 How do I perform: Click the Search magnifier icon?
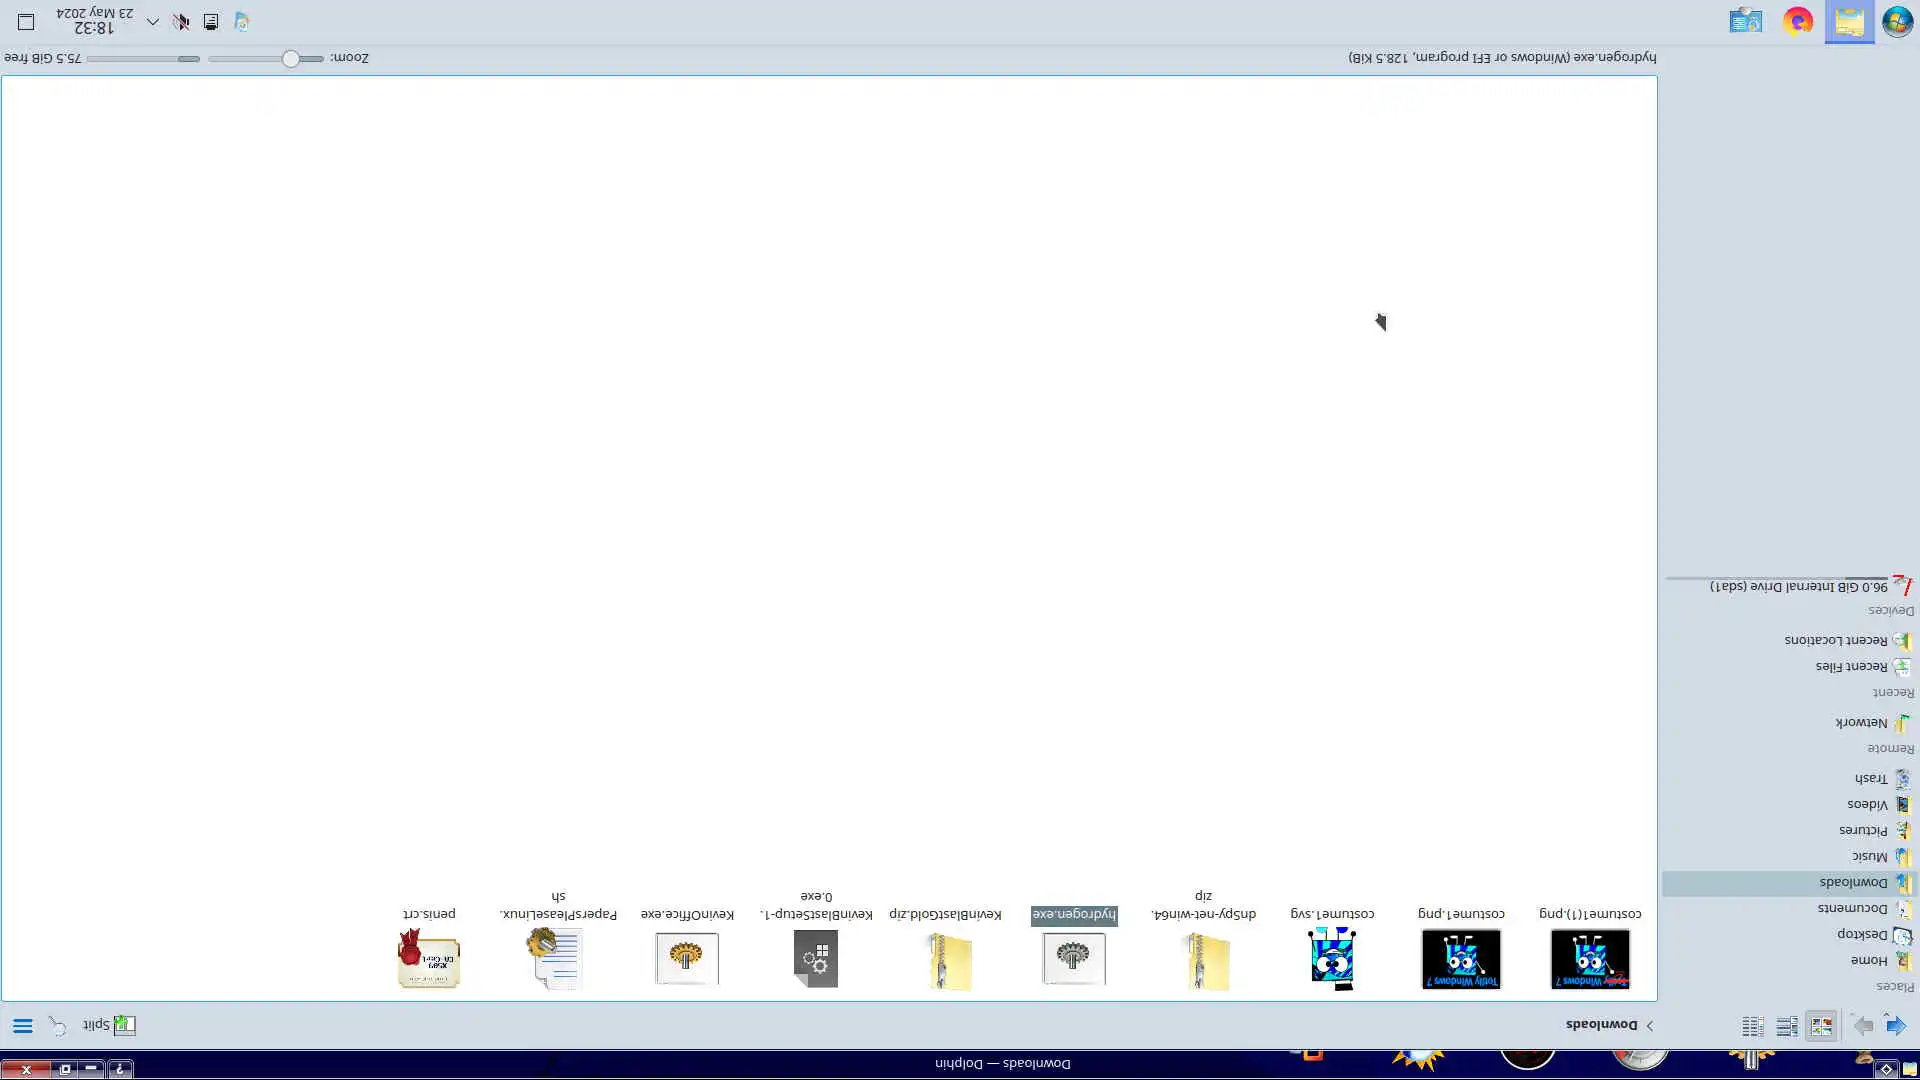[57, 1026]
